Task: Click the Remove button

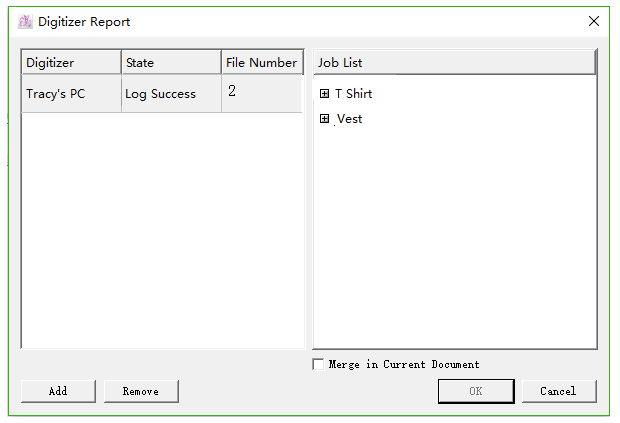Action: 141,391
